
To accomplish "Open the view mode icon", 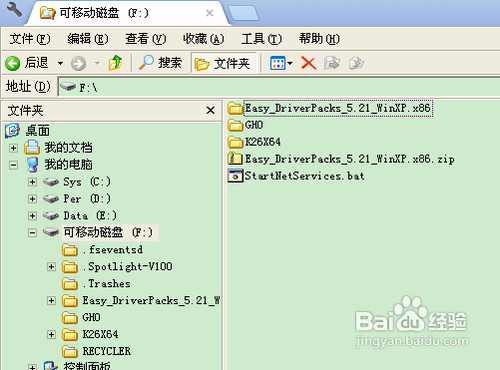I will [x=278, y=63].
